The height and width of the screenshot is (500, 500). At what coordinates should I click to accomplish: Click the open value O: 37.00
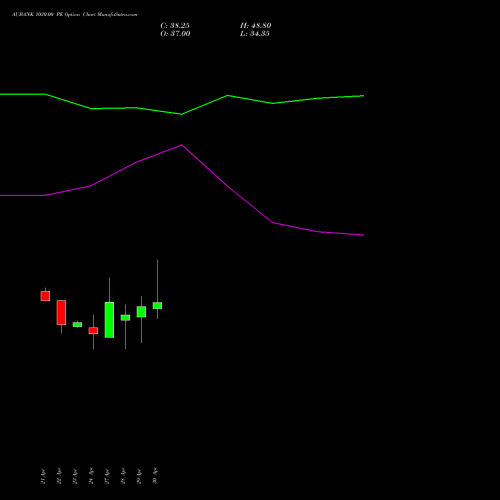(175, 34)
